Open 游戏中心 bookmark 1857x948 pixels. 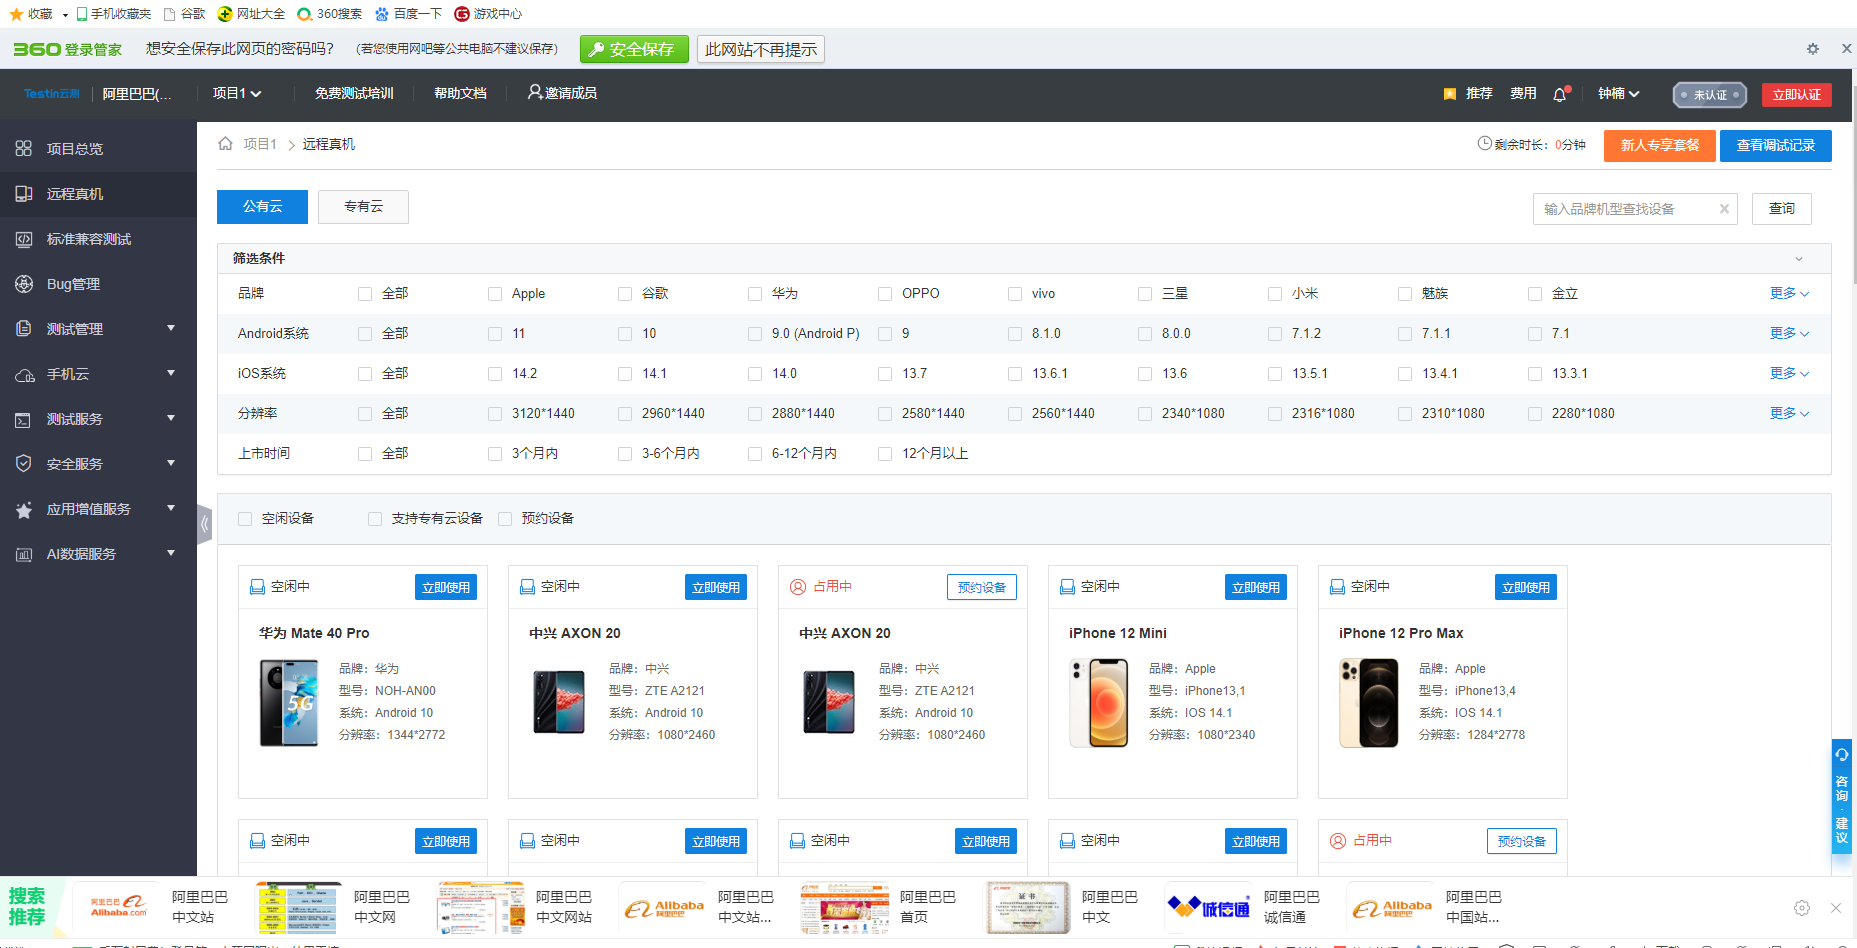[x=488, y=14]
